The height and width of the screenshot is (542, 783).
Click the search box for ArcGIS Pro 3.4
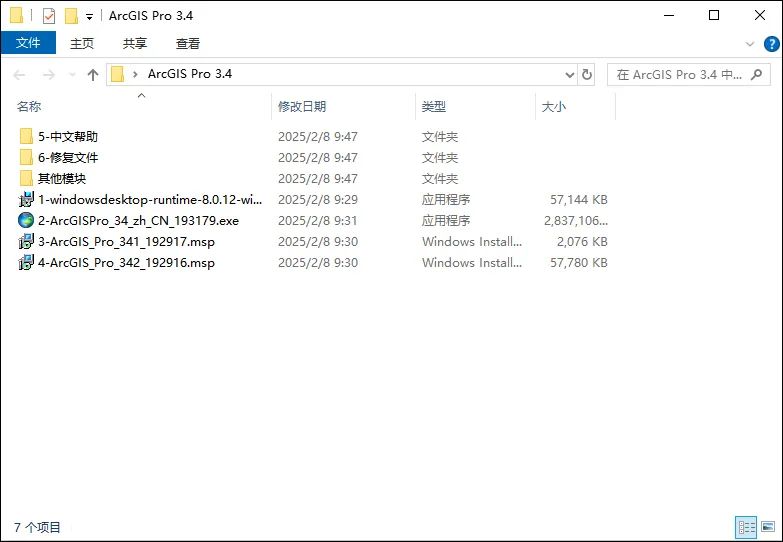pos(689,75)
